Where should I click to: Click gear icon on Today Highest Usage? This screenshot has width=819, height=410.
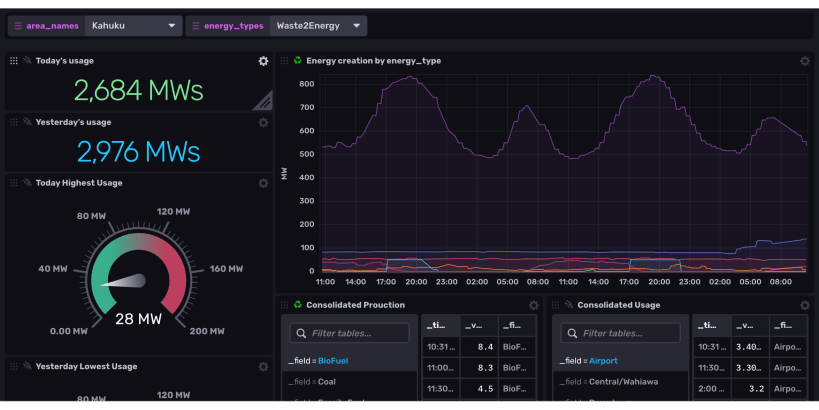point(263,183)
